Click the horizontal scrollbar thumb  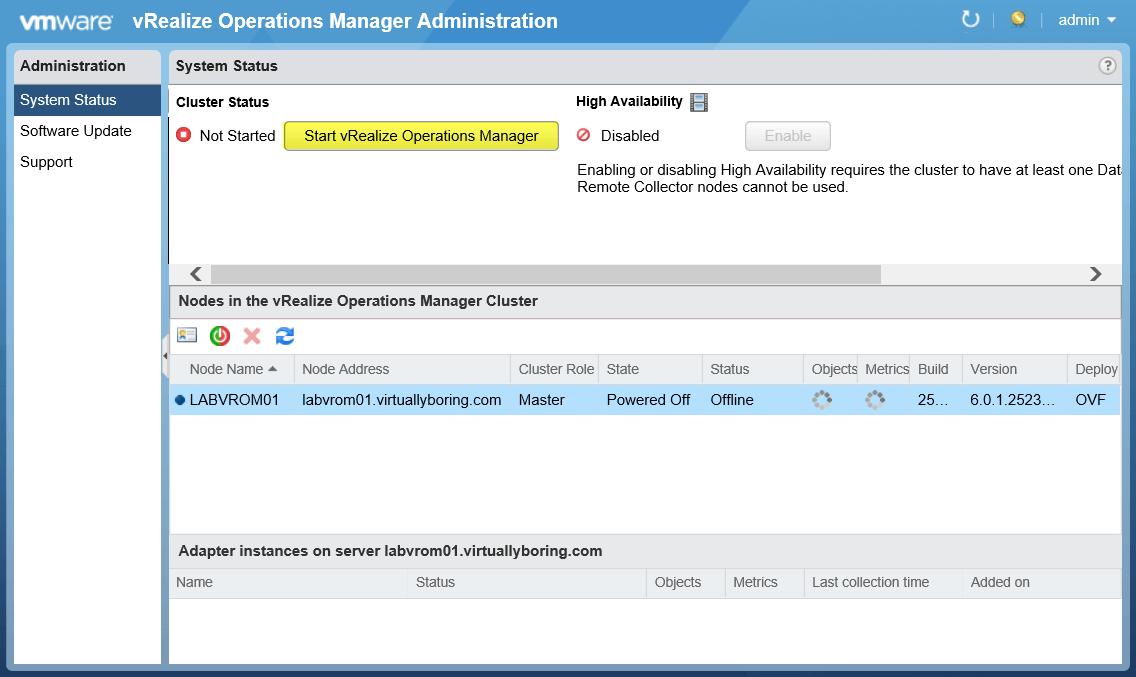point(546,274)
